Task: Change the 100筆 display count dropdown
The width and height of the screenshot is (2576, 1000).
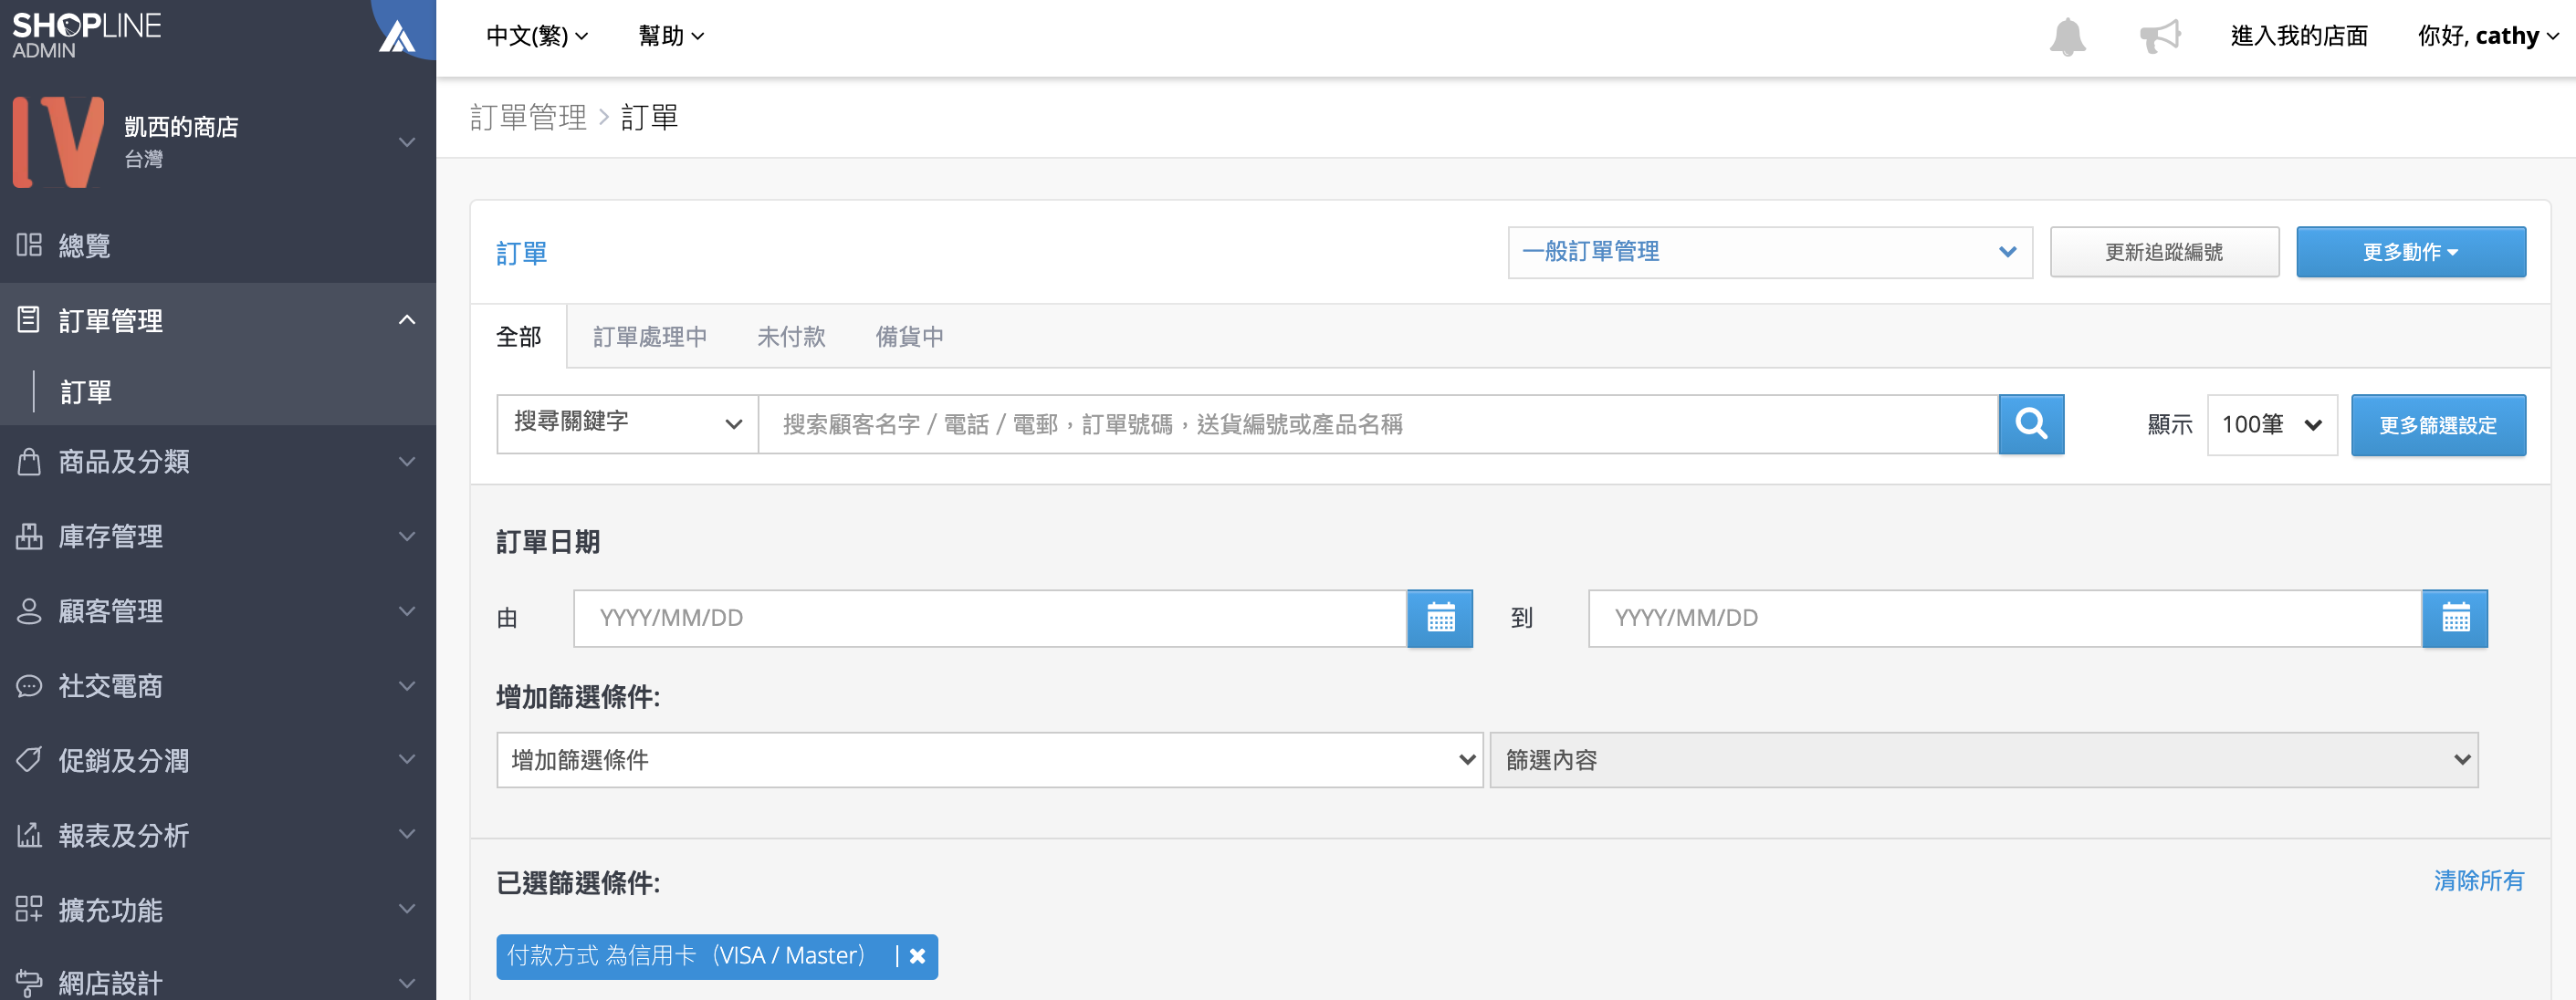Action: 2271,425
